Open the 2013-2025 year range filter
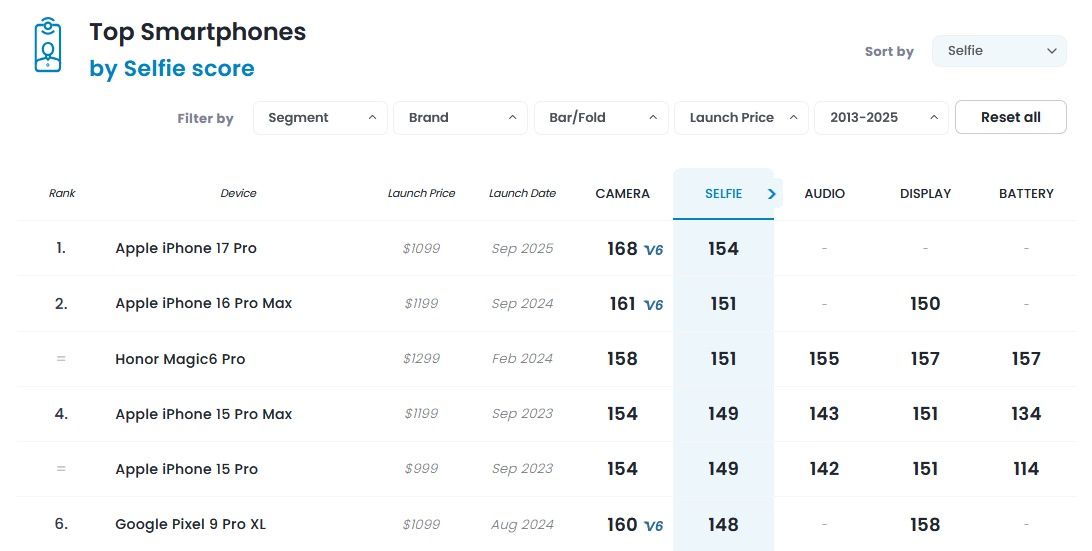 click(x=882, y=118)
